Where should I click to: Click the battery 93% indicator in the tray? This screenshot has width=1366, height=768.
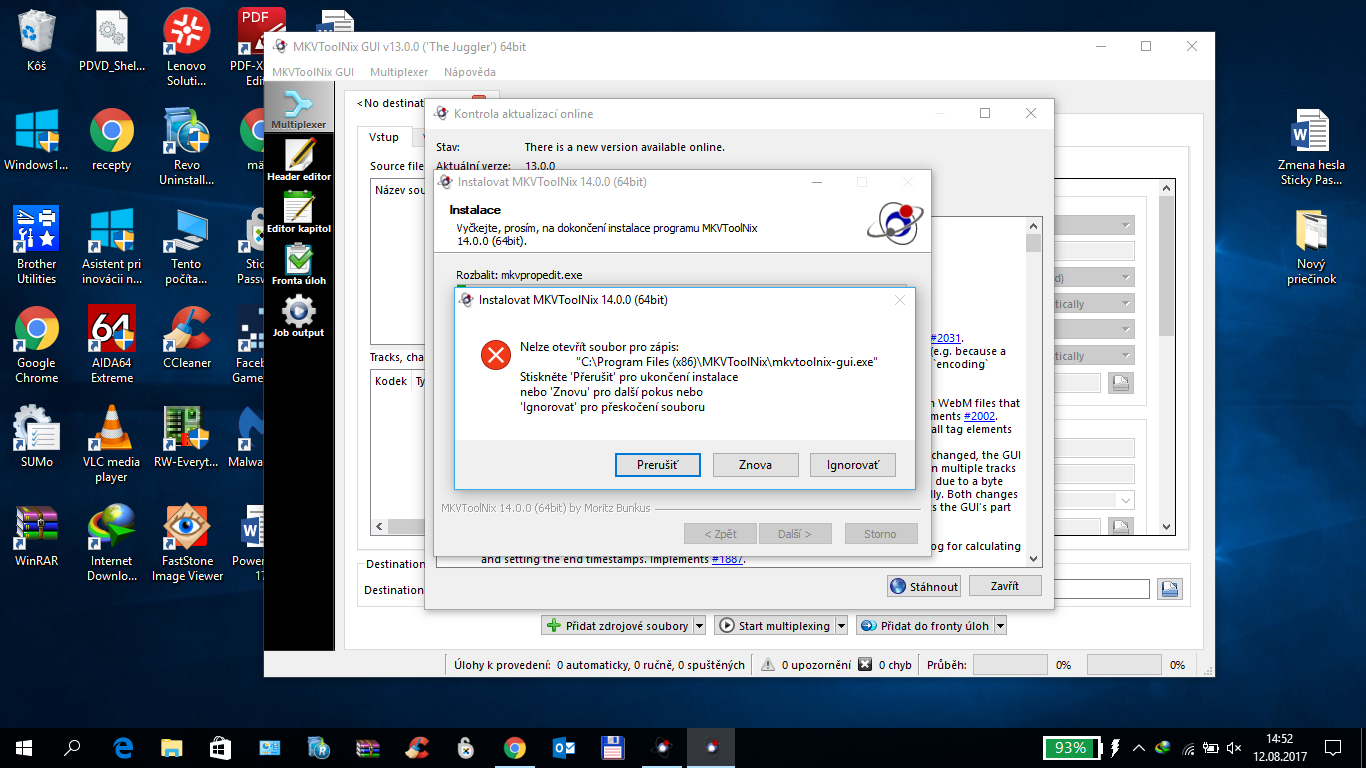pyautogui.click(x=1070, y=747)
